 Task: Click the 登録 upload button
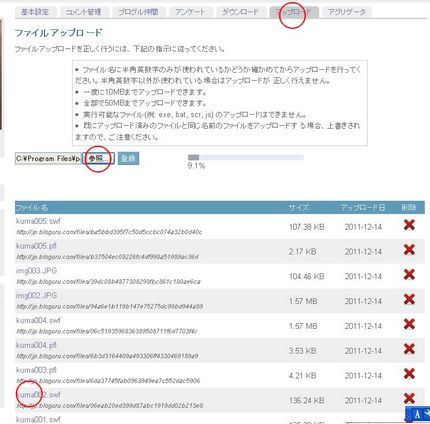[x=128, y=159]
